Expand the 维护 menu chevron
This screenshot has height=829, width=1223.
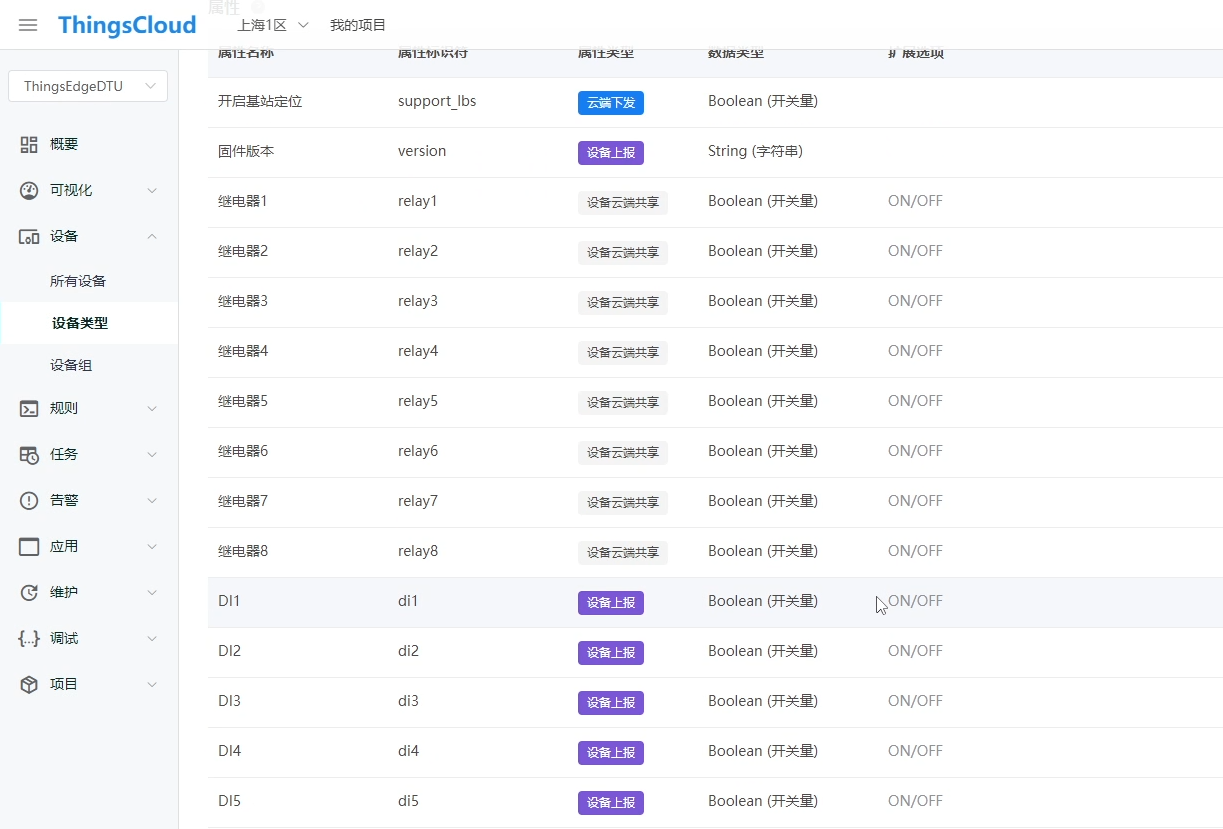[152, 592]
